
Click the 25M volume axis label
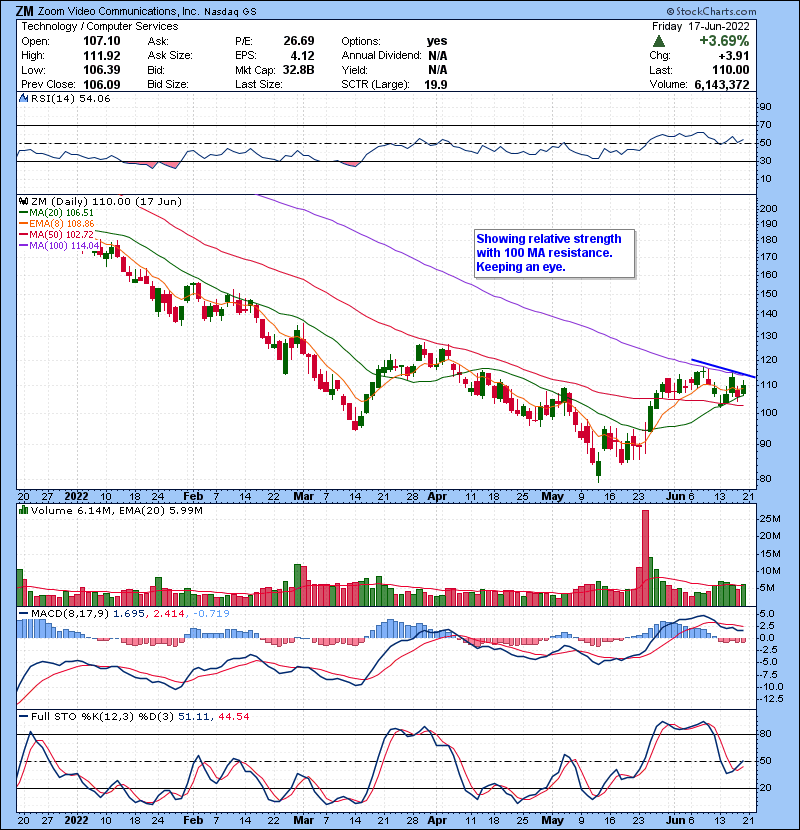tap(770, 519)
